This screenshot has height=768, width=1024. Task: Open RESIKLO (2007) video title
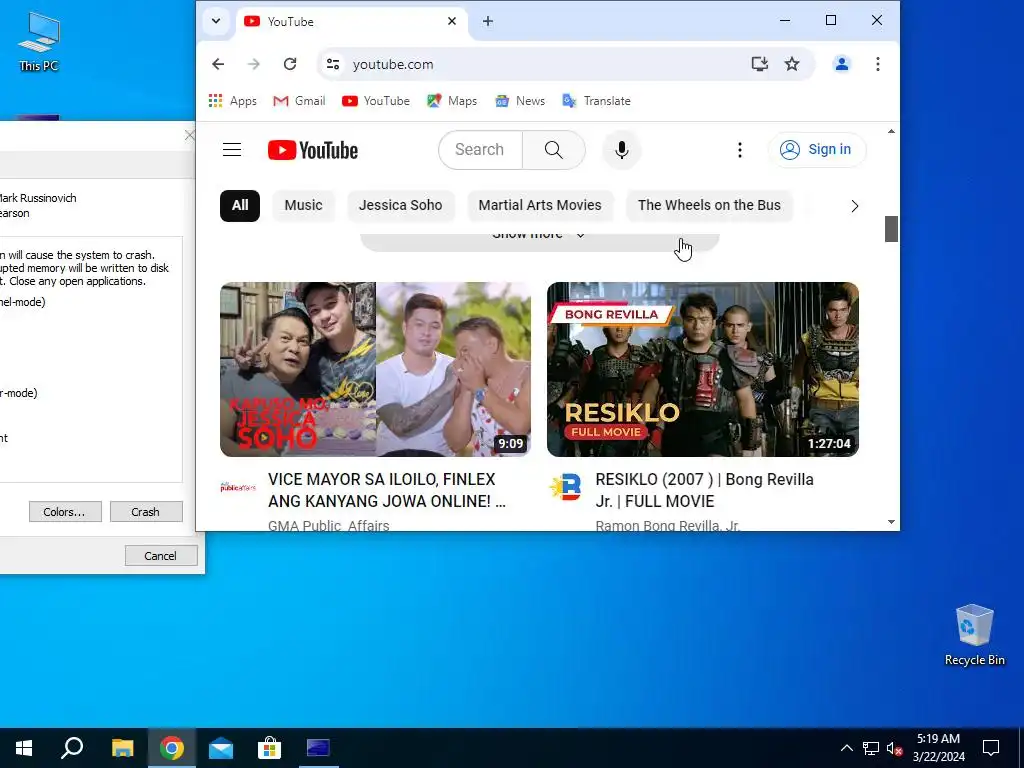pos(705,490)
